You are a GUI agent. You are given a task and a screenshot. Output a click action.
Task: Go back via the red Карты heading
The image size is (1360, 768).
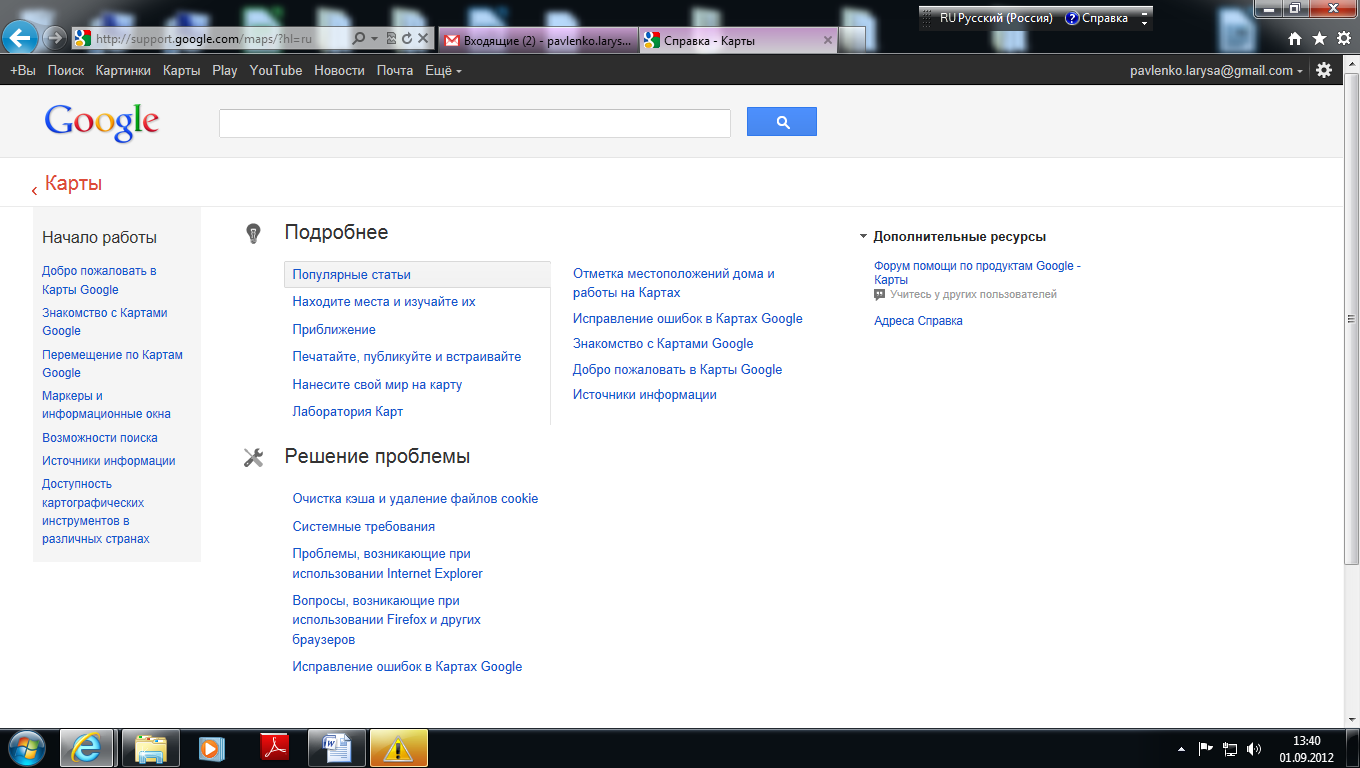point(73,184)
